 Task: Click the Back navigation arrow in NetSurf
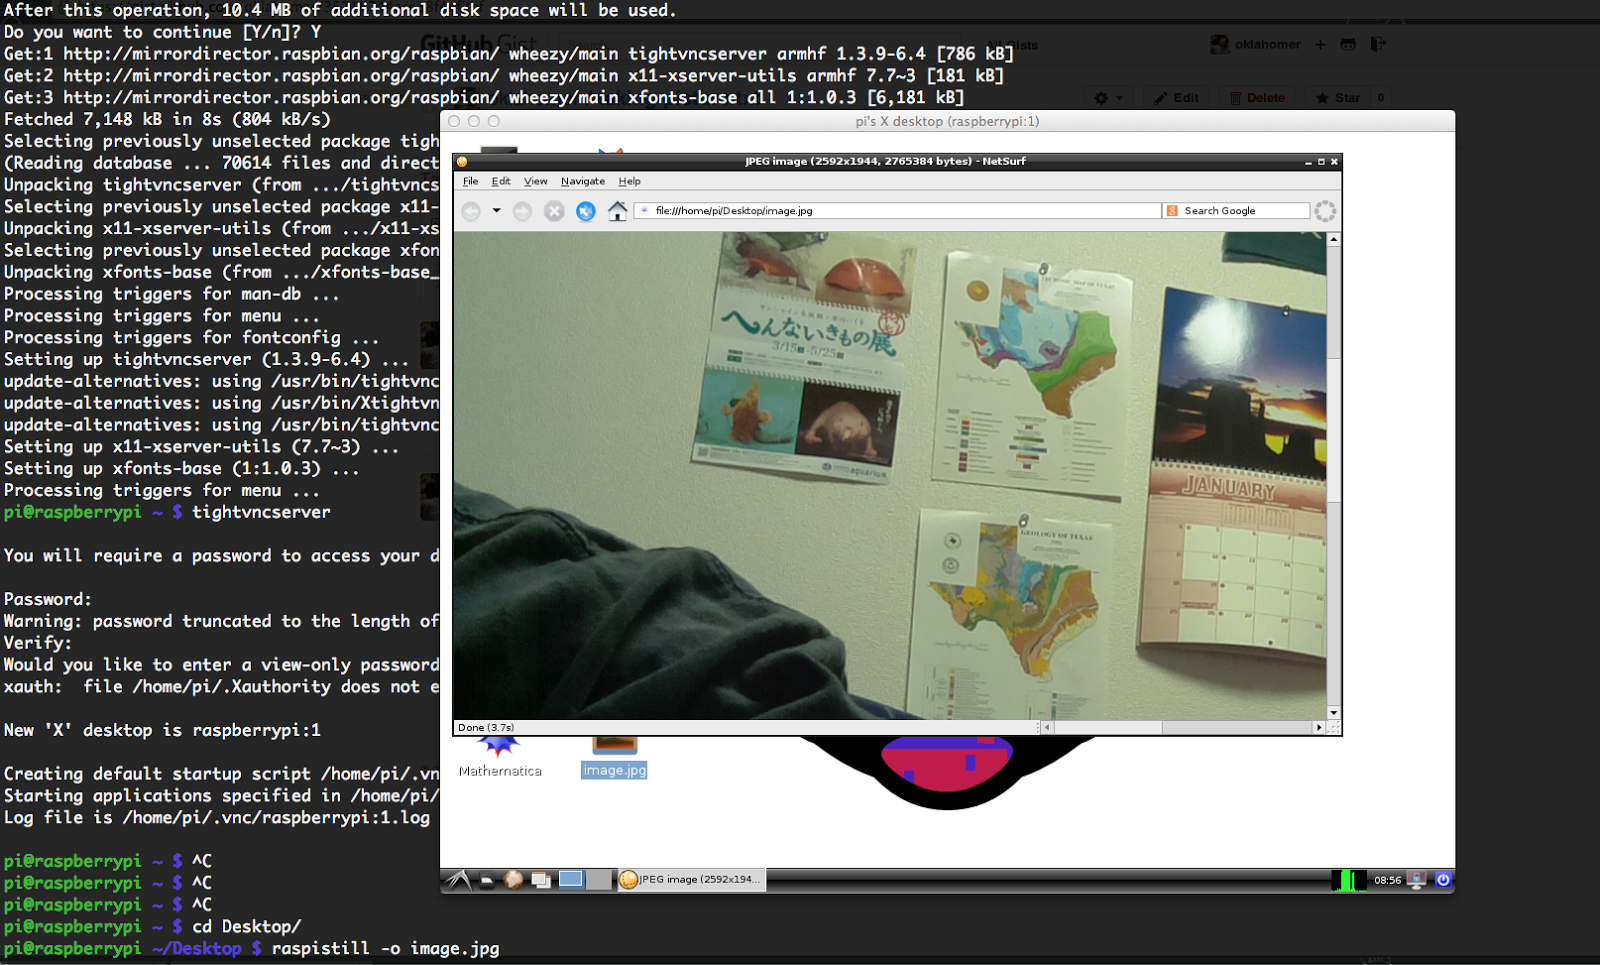[471, 211]
